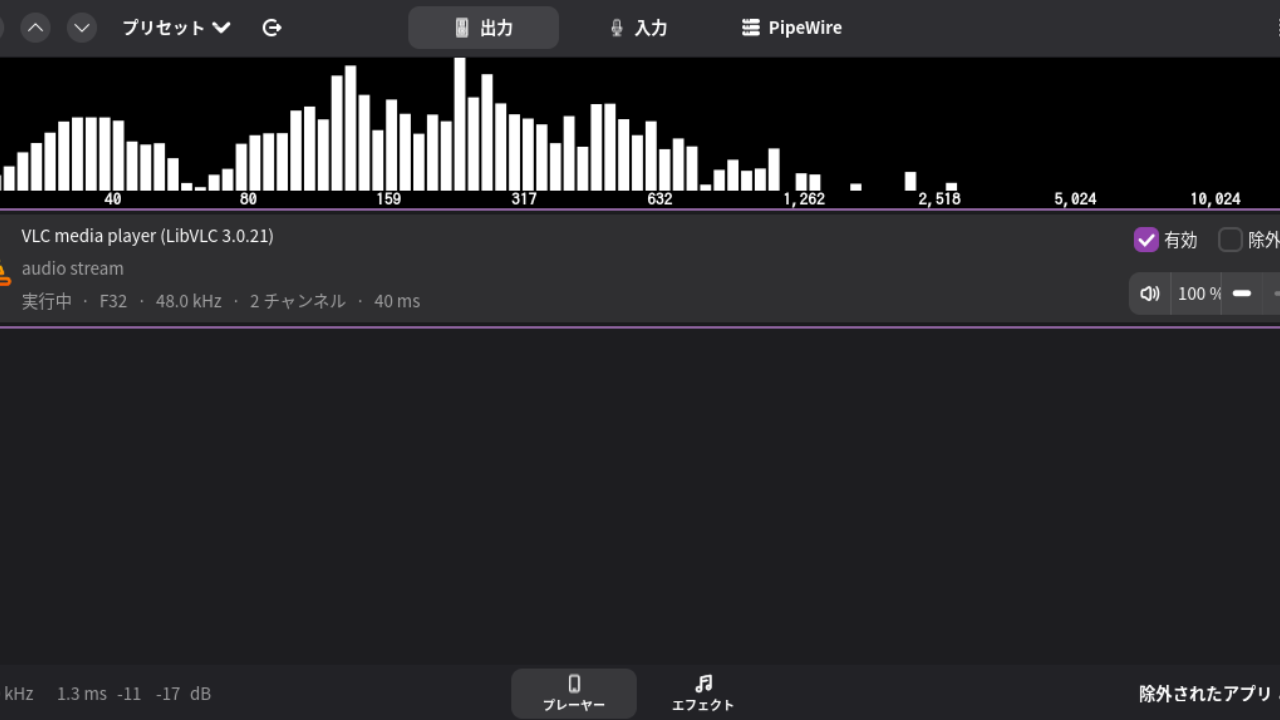The height and width of the screenshot is (720, 1280).
Task: Click the VLC cone app icon
Action: [4, 272]
